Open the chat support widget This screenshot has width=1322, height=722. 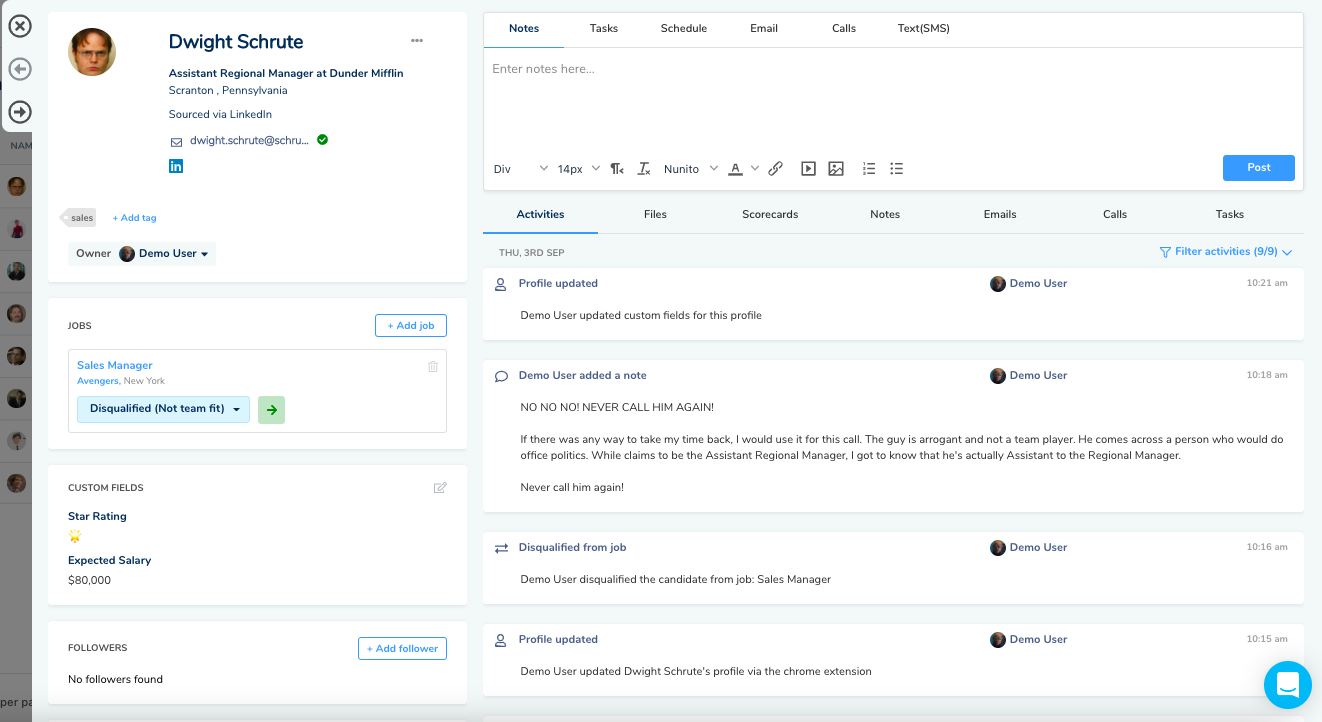1288,685
